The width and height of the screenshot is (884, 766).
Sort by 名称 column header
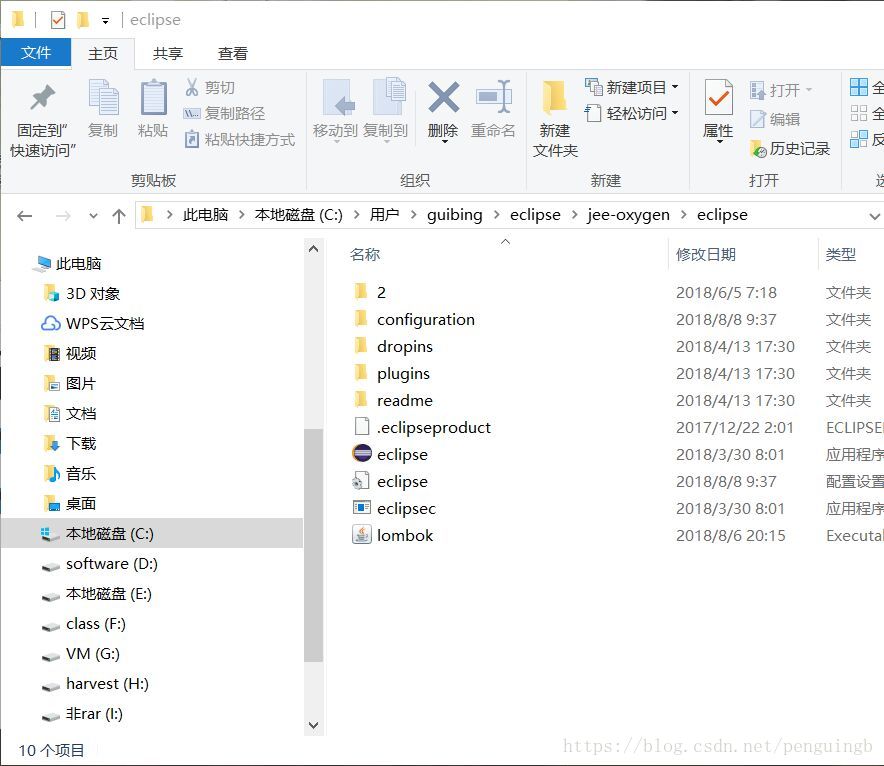(365, 254)
